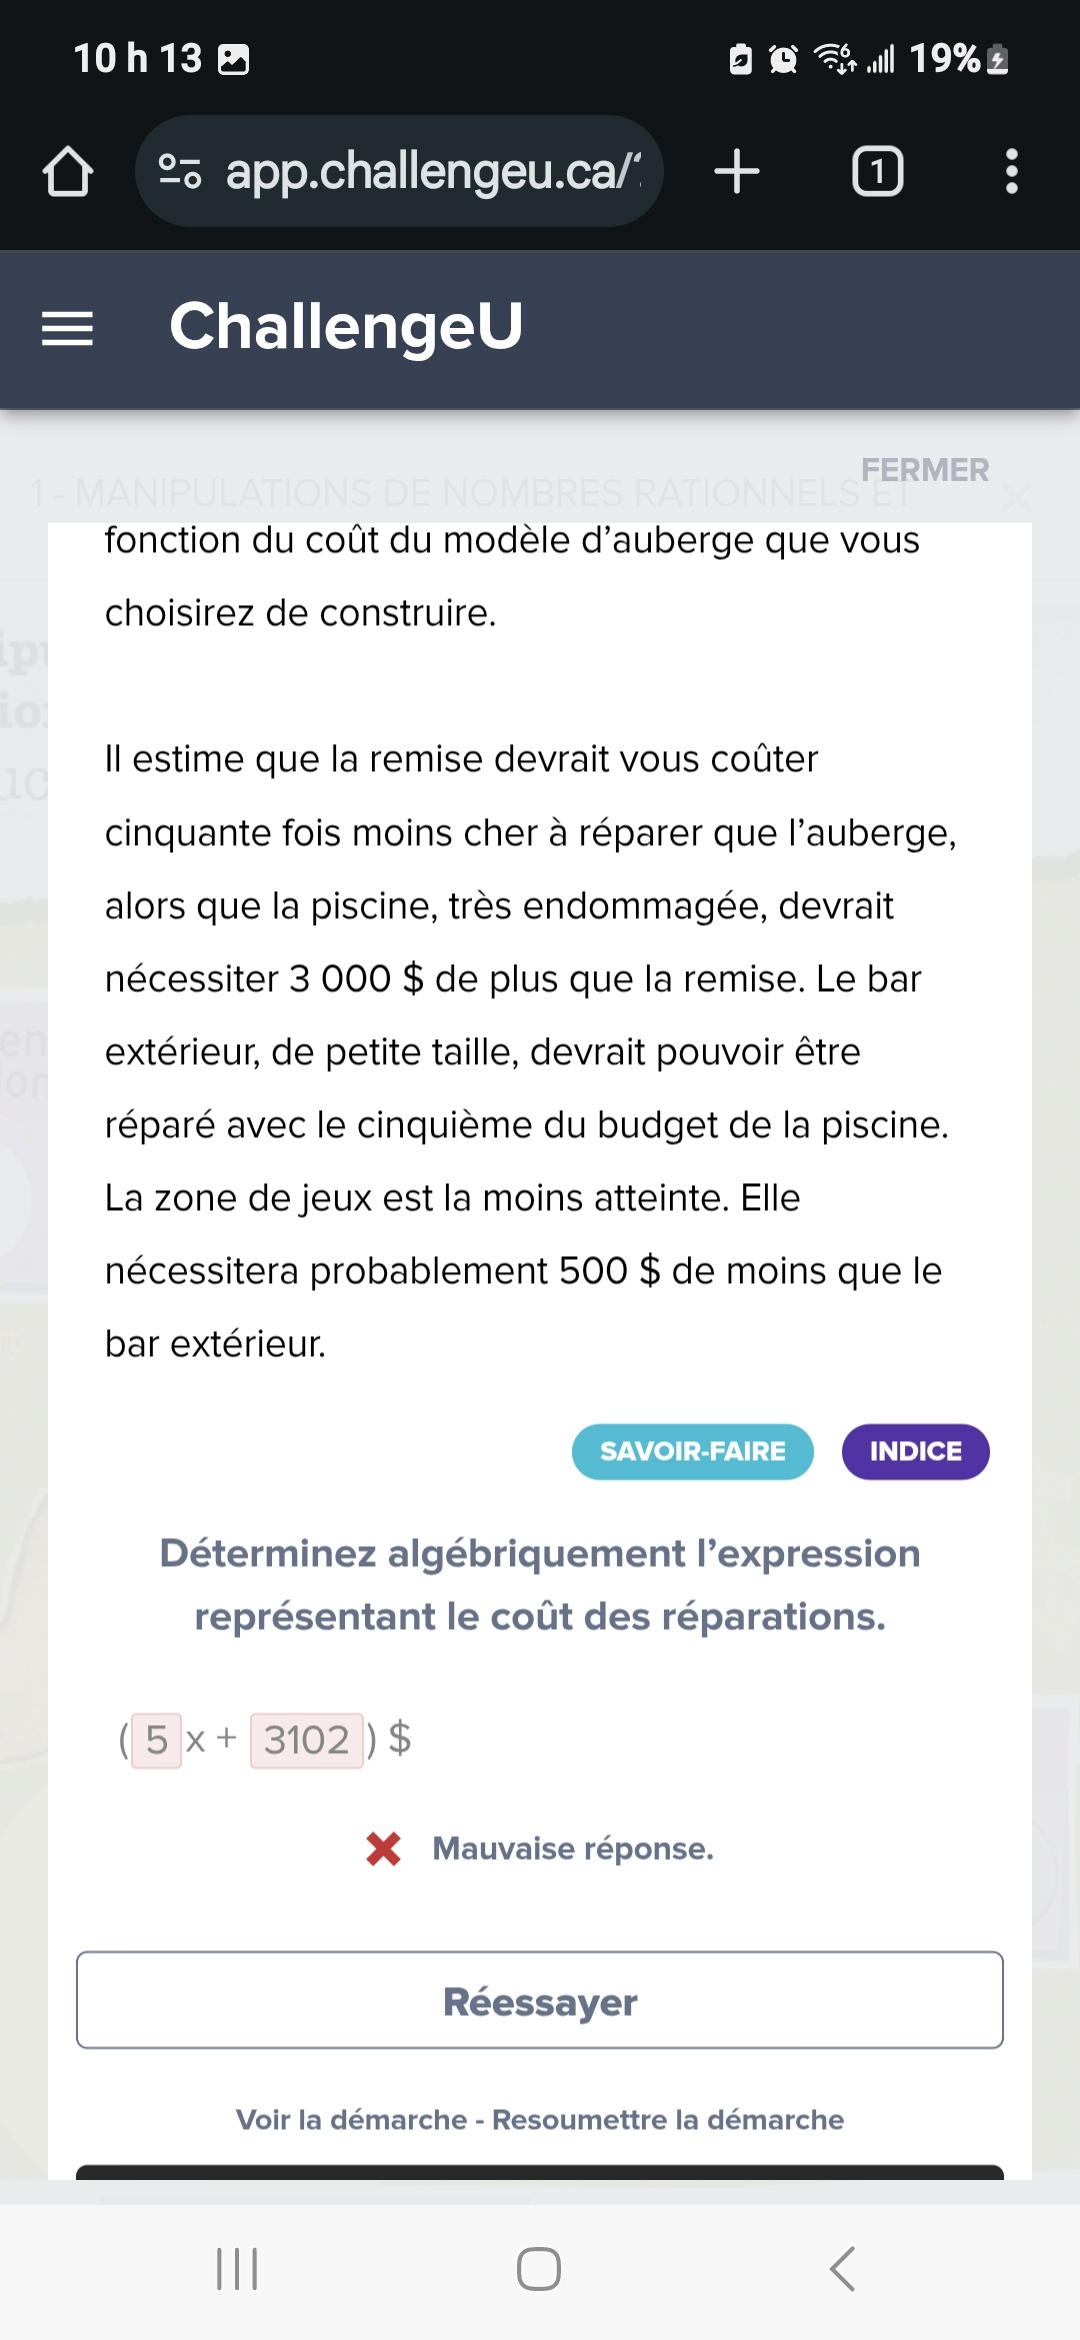The image size is (1080, 2340).
Task: Tap Android home navigation button
Action: point(539,2269)
